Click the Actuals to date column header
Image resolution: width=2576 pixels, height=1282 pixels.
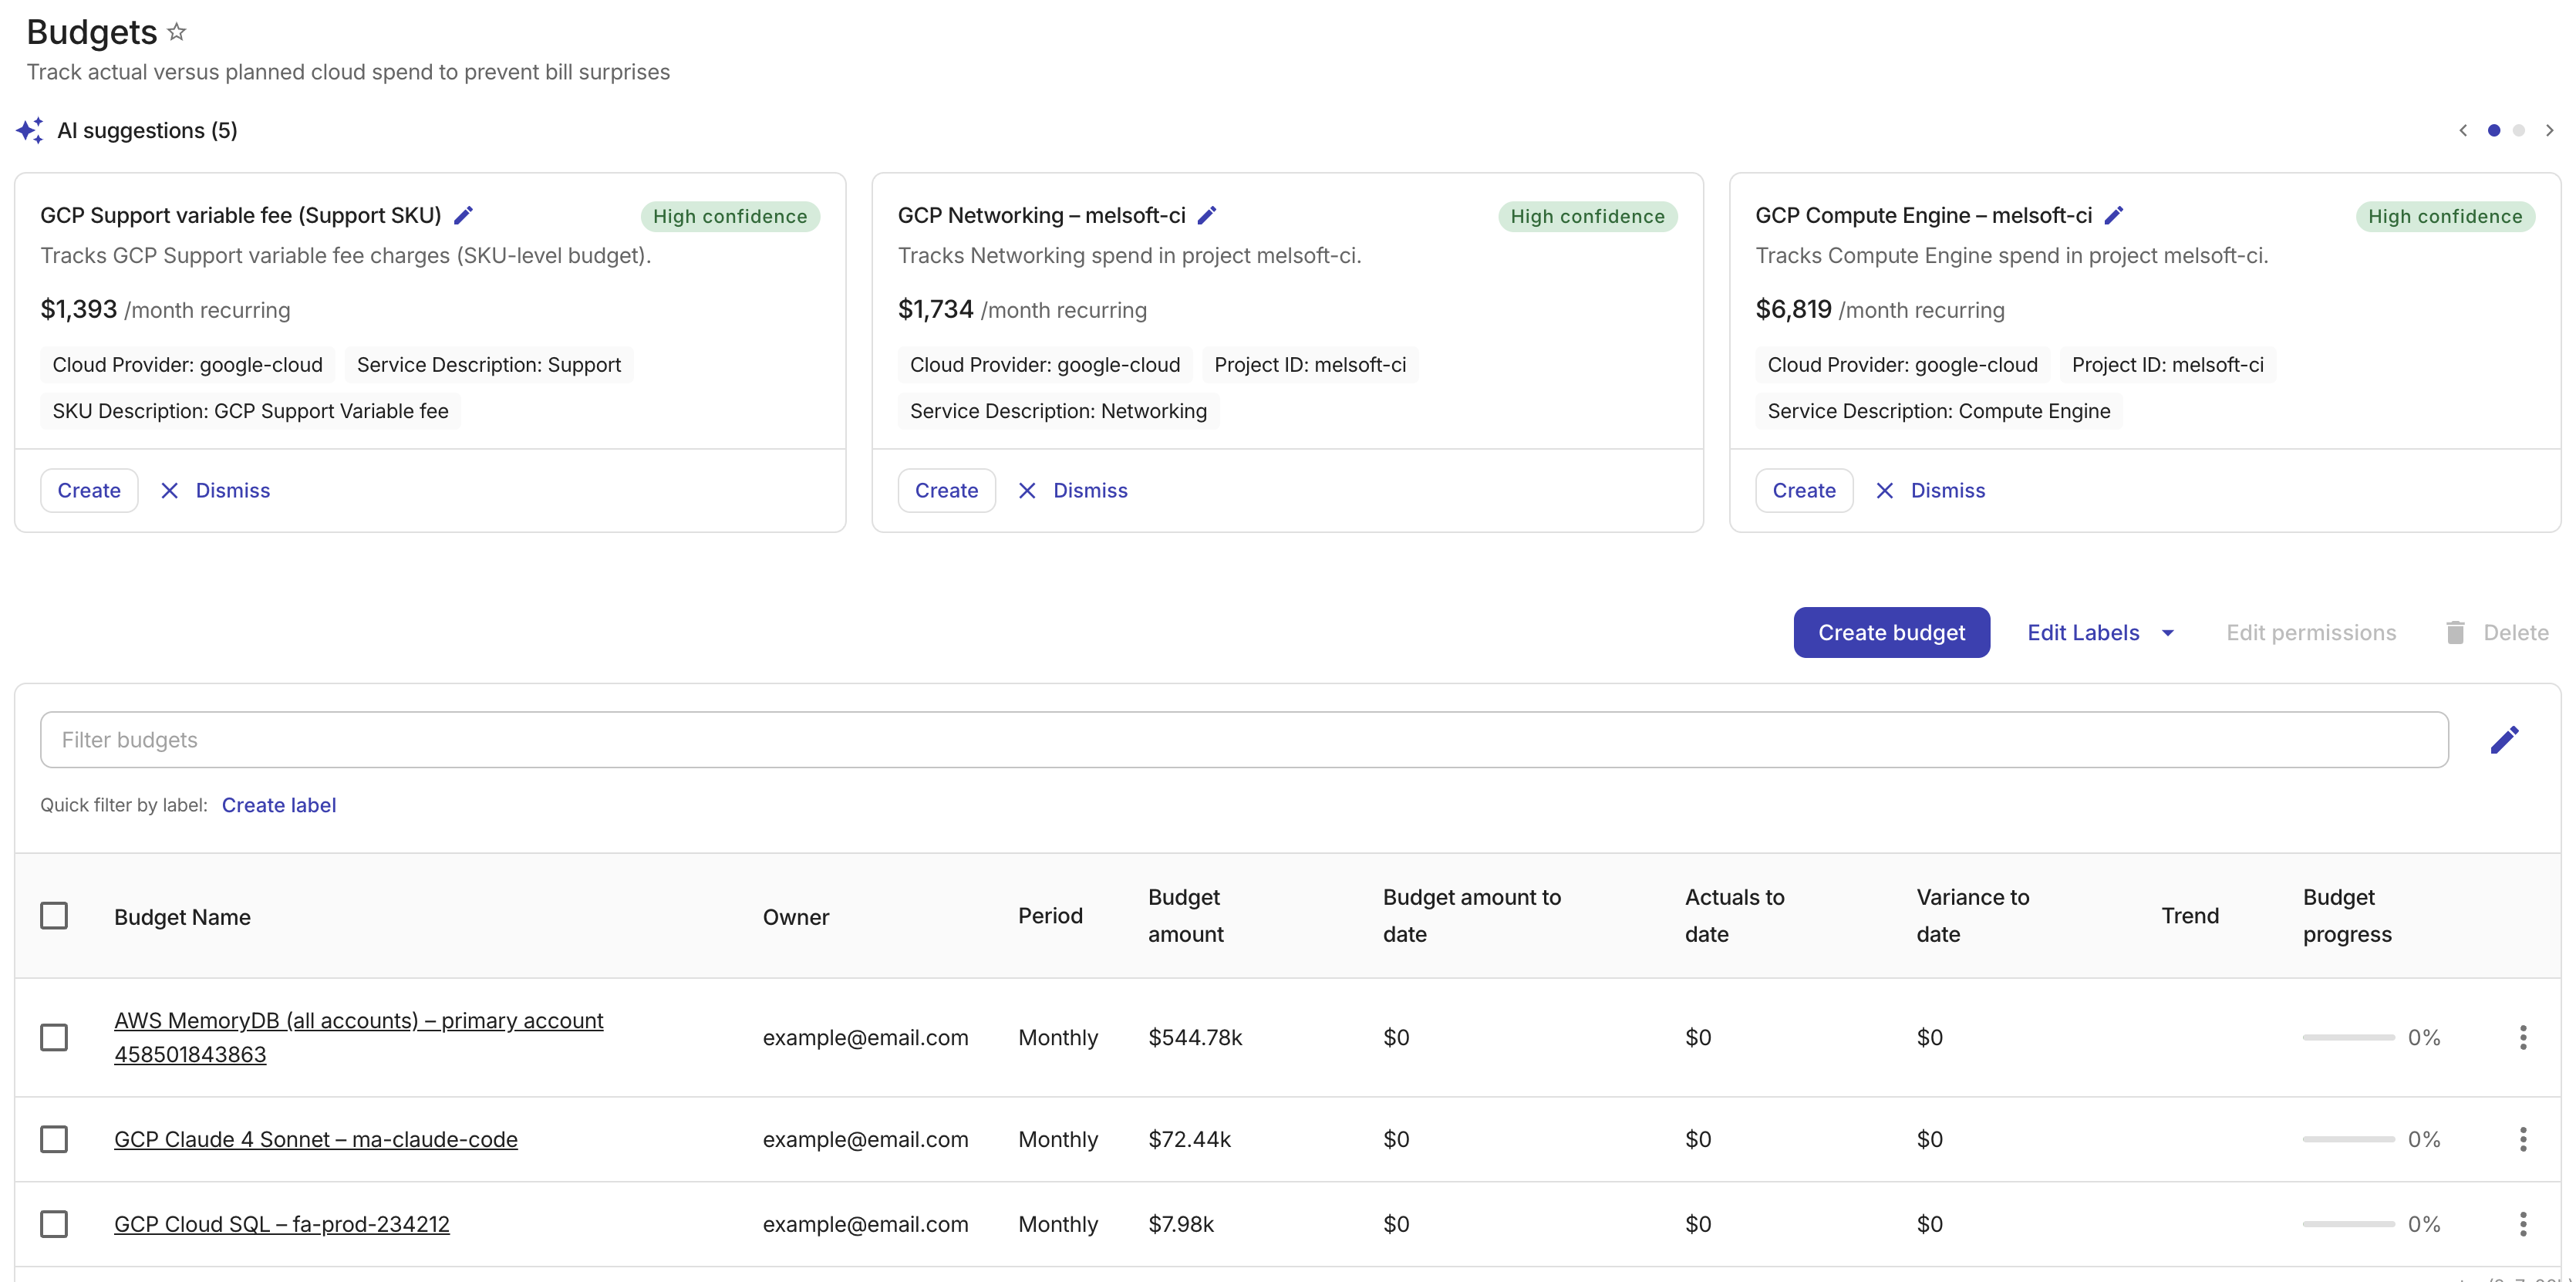pos(1735,916)
